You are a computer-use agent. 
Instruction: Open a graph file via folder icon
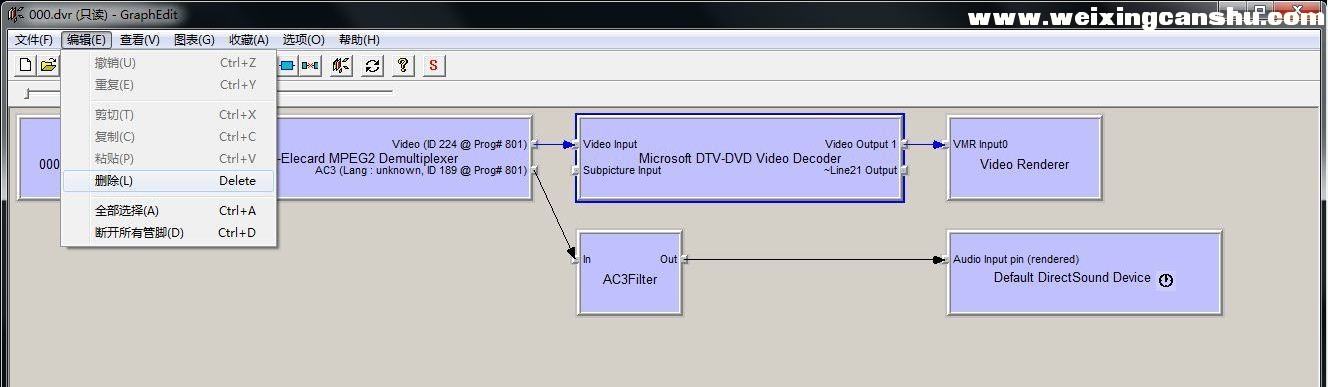click(x=48, y=66)
